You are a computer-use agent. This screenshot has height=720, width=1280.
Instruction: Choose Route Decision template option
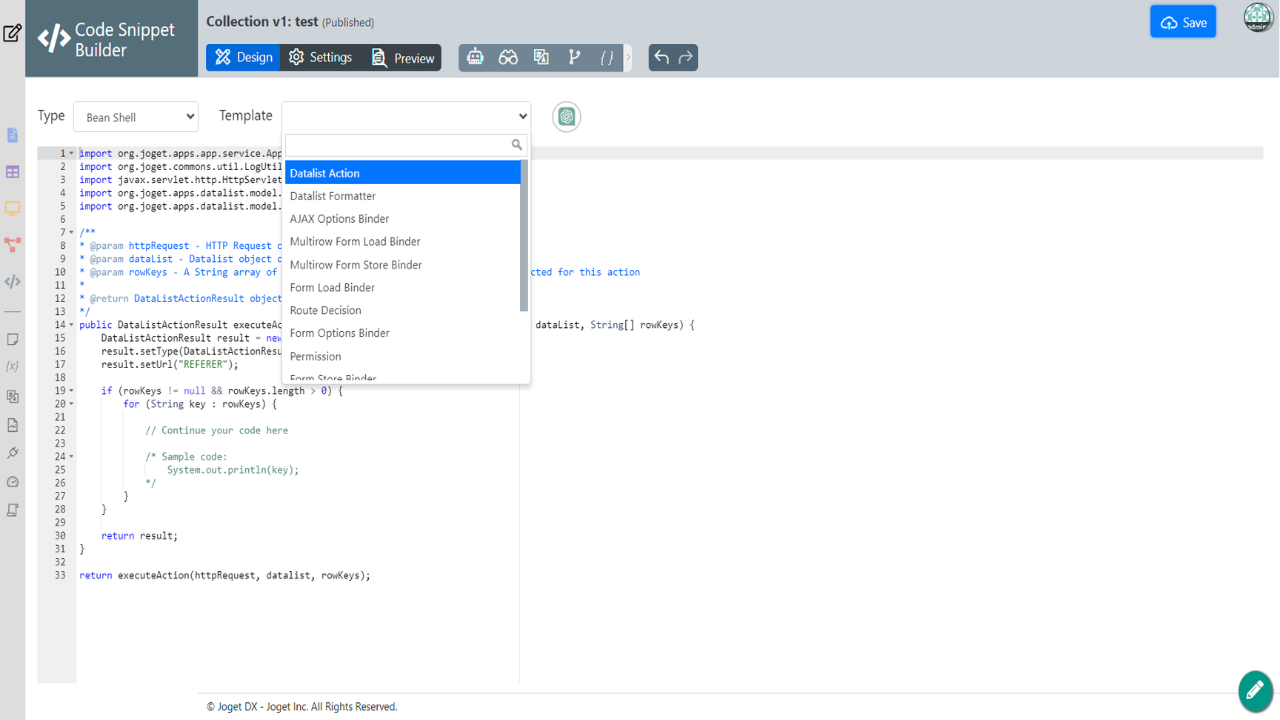click(x=403, y=310)
